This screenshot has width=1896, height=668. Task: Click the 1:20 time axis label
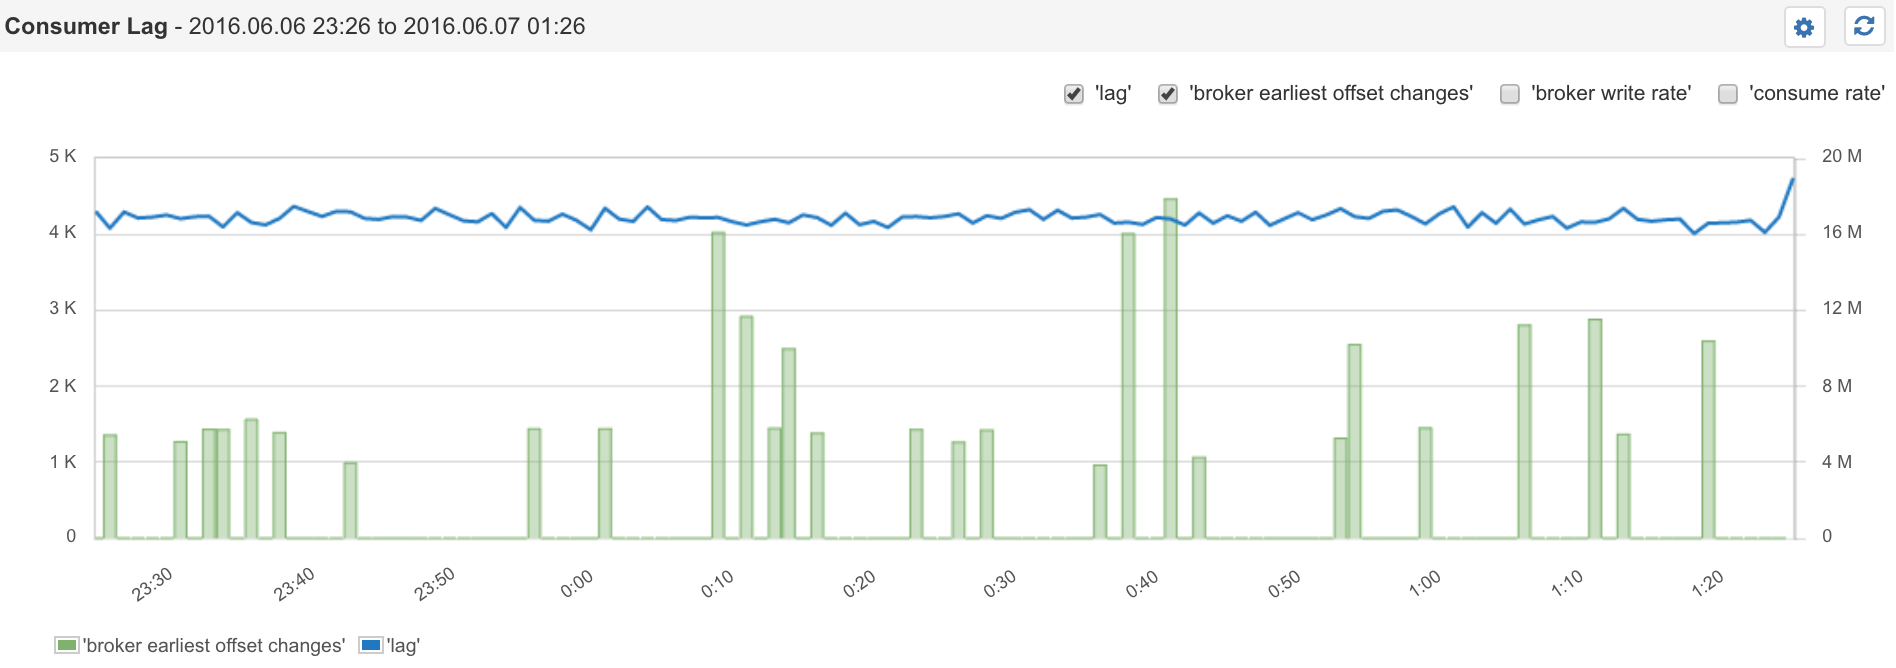(x=1708, y=584)
